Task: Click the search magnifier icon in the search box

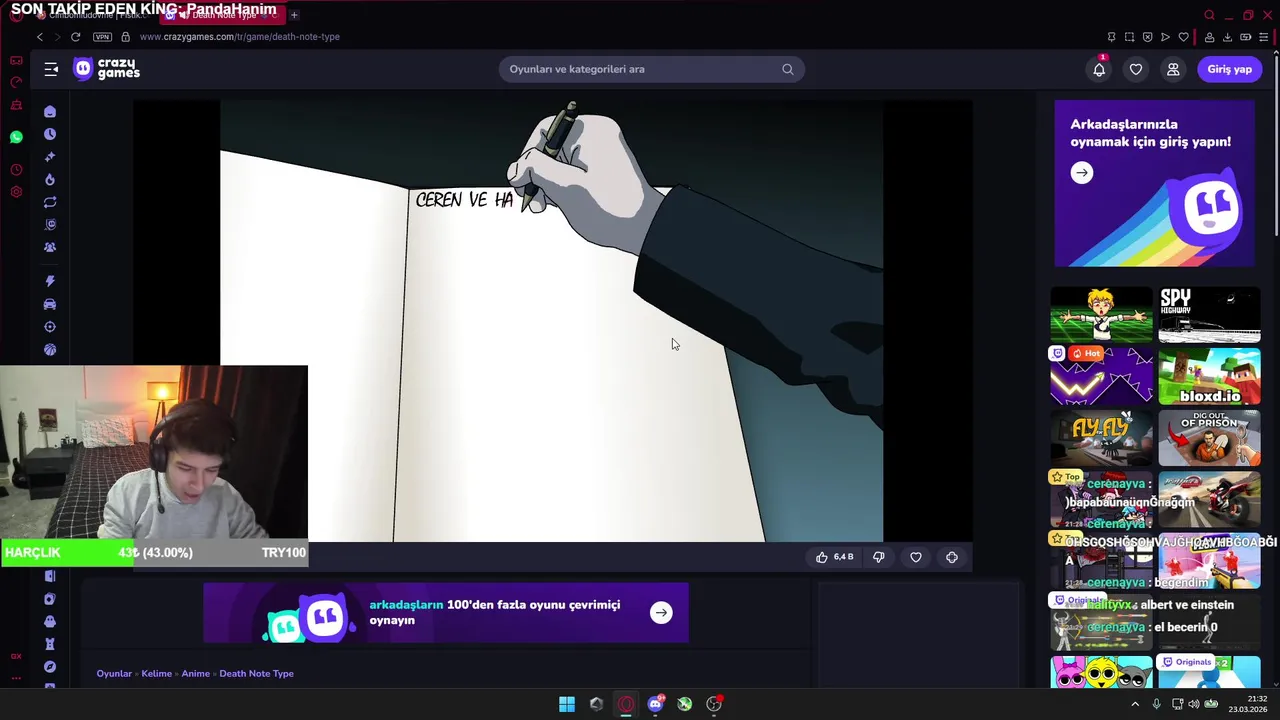Action: tap(788, 69)
